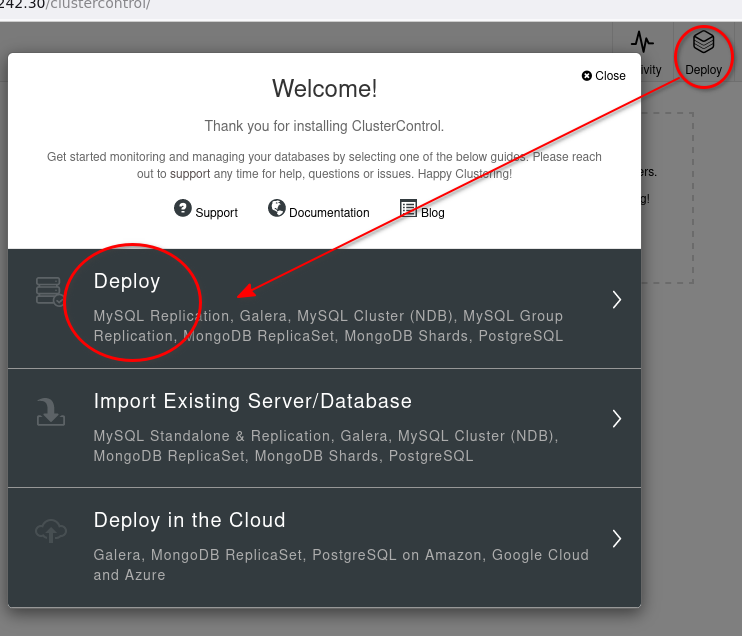Screen dimensions: 742x636
Task: Click the import tray icon with down arrow
Action: (x=50, y=411)
